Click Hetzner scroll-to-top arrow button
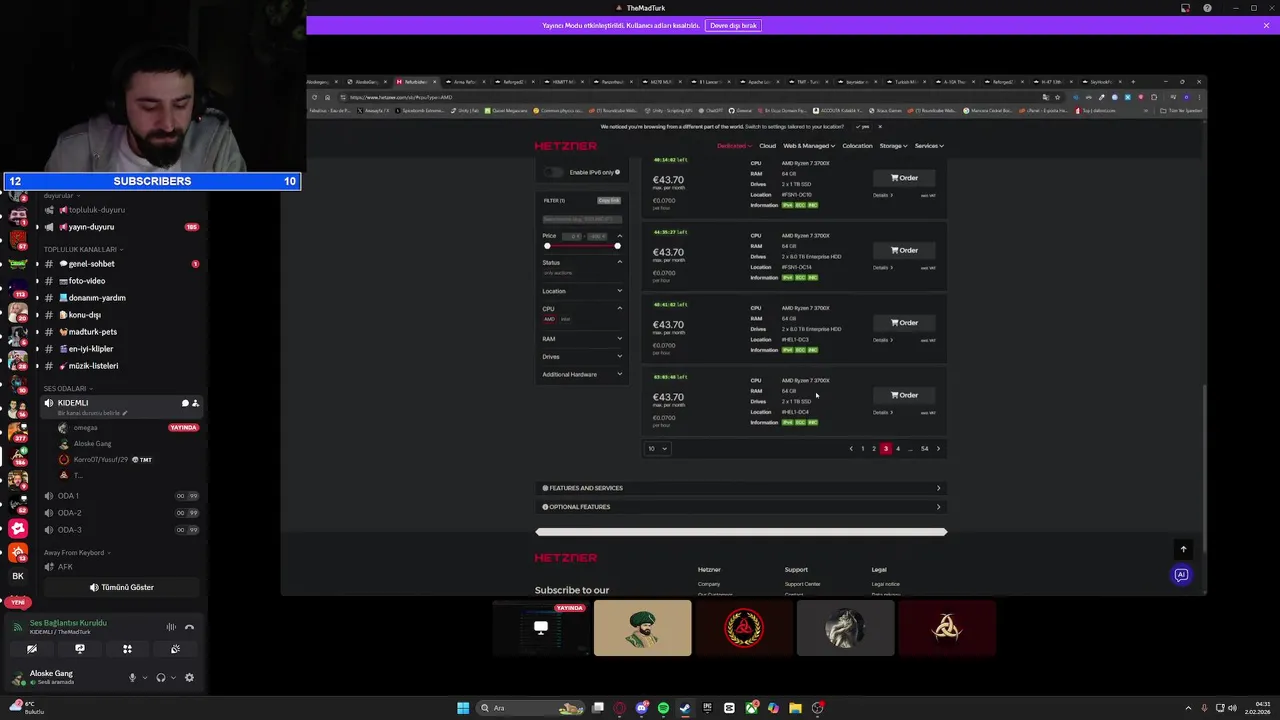The image size is (1280, 720). (x=1183, y=549)
